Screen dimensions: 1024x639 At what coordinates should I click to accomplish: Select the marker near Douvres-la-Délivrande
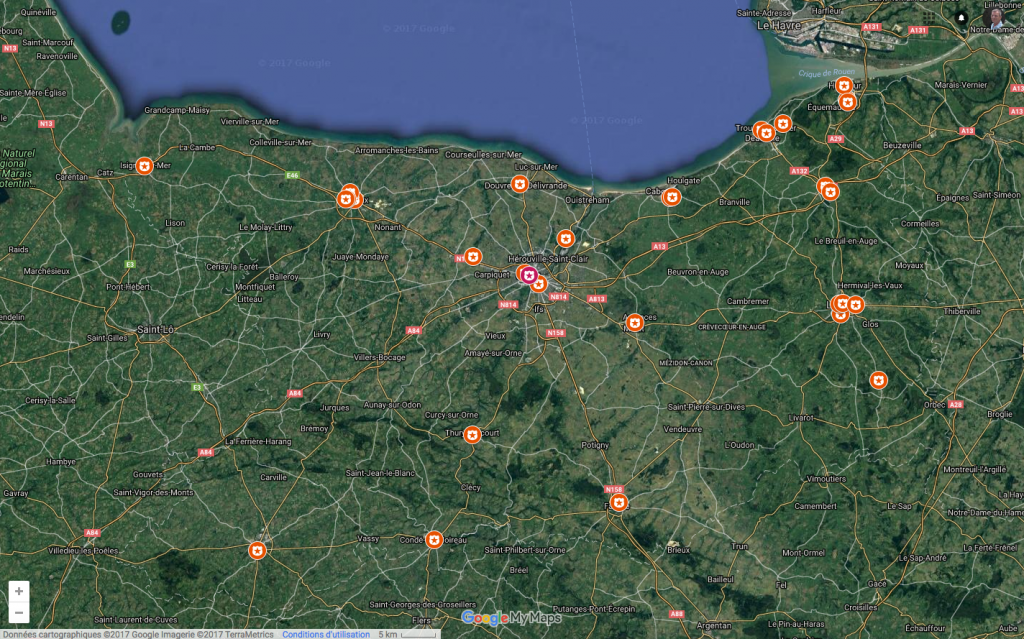pyautogui.click(x=520, y=184)
